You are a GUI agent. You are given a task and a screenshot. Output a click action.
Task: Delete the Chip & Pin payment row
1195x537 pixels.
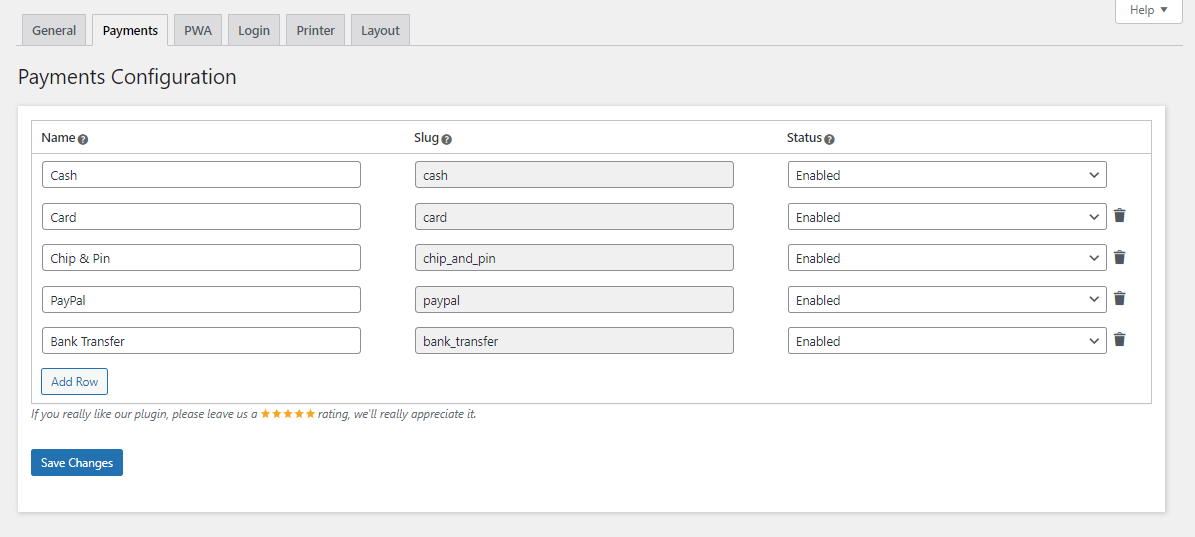pos(1120,258)
